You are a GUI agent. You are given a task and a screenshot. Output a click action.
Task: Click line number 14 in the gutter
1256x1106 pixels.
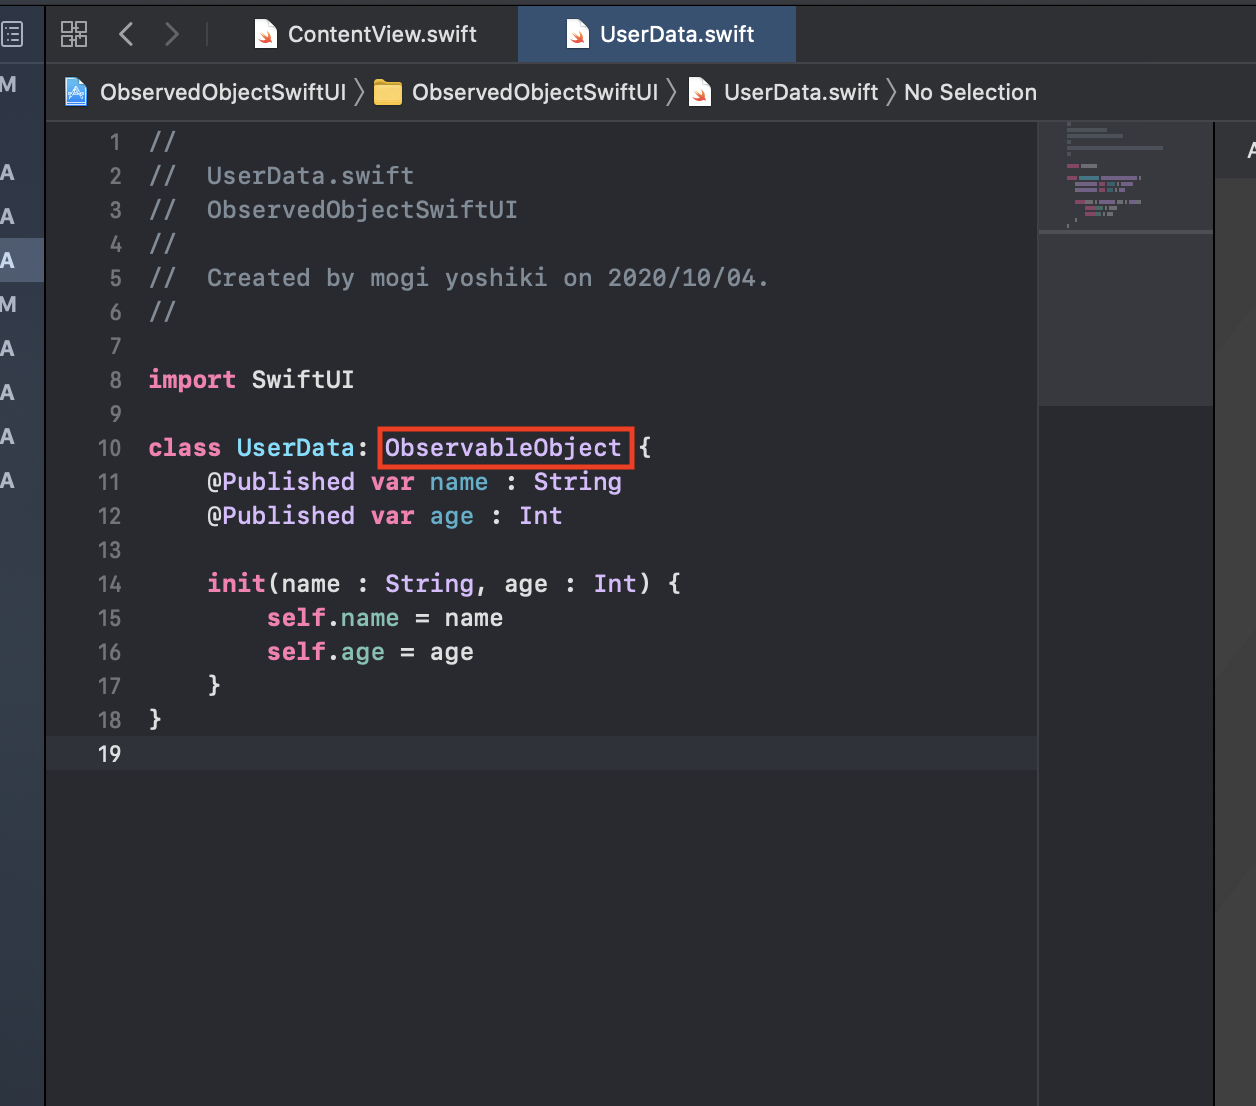click(x=109, y=584)
